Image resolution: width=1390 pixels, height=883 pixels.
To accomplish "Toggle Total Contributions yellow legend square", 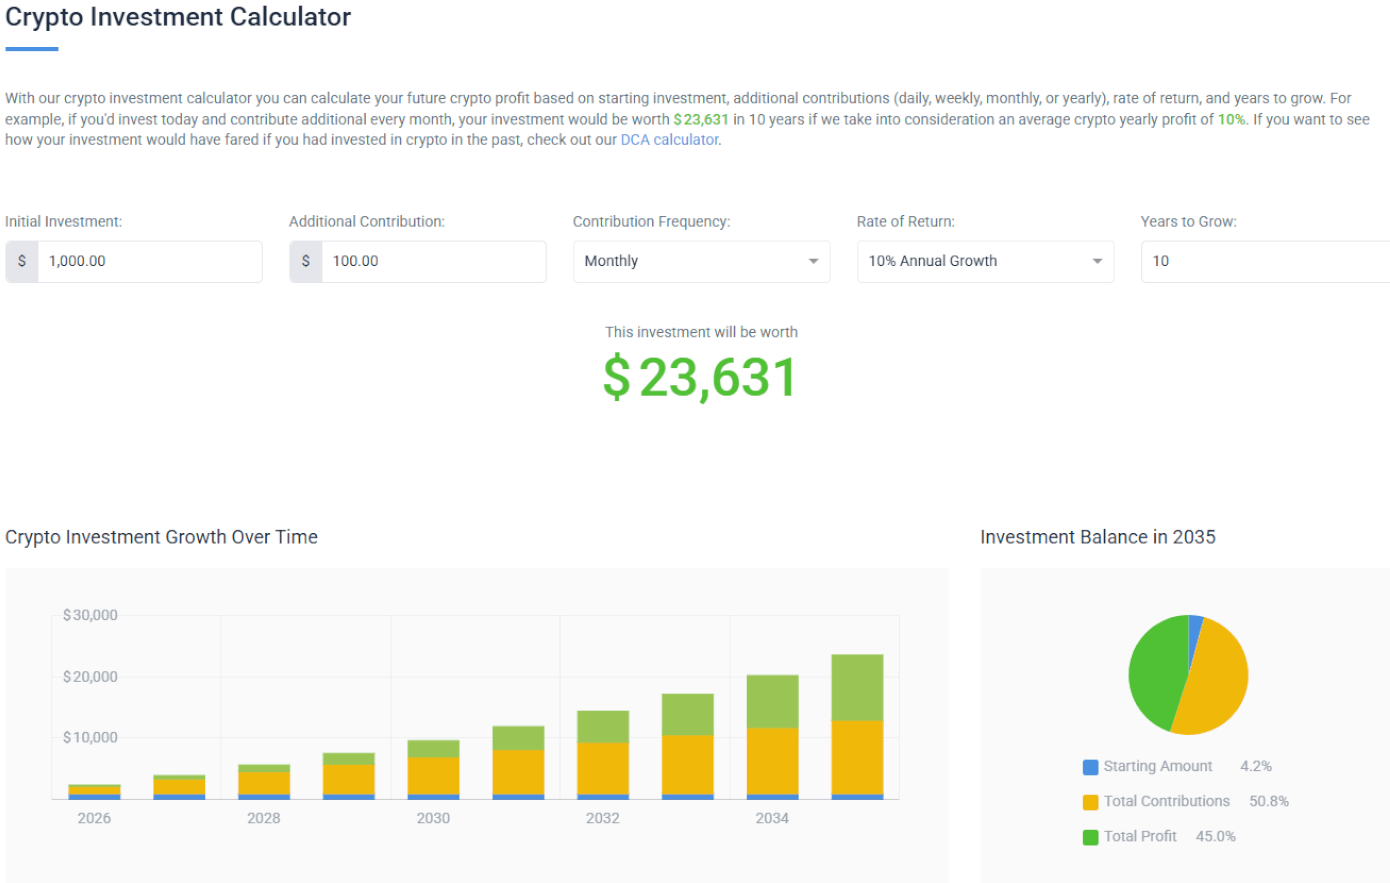I will click(x=1090, y=802).
